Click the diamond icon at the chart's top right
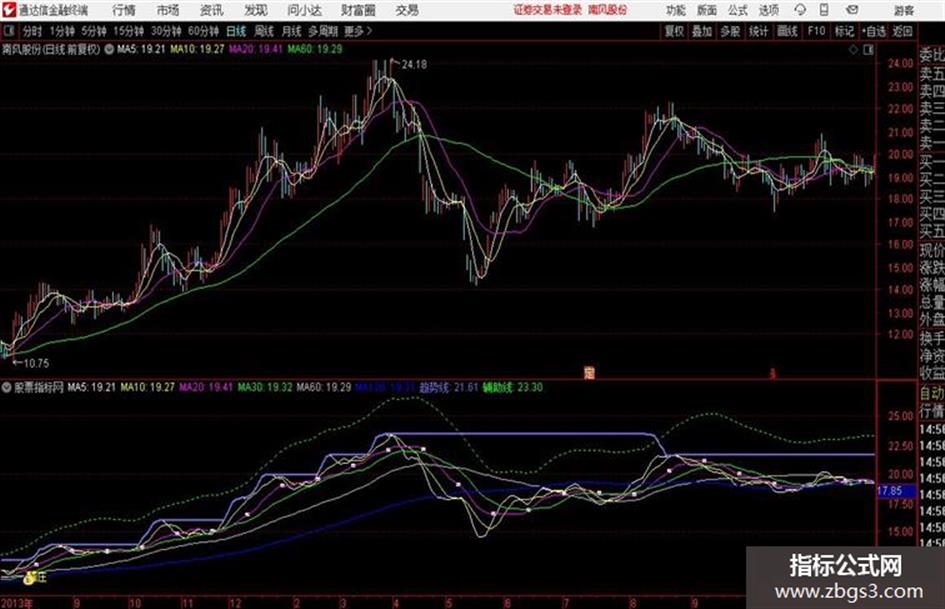 tap(853, 50)
